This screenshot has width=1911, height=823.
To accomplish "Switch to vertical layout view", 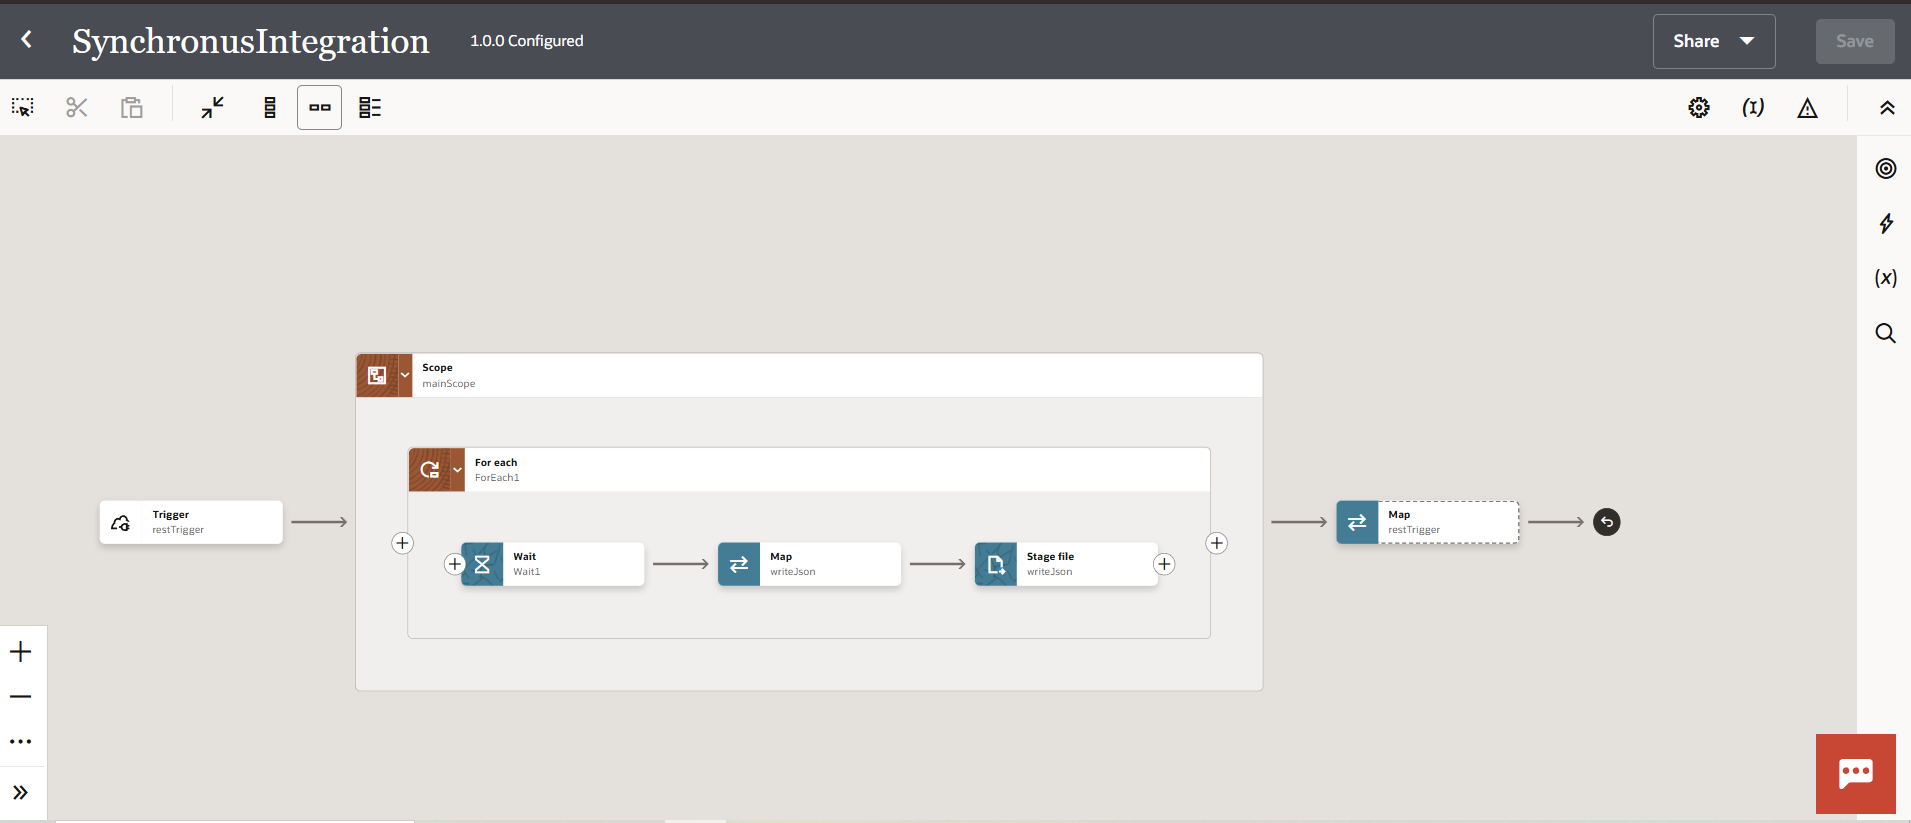I will tap(269, 108).
